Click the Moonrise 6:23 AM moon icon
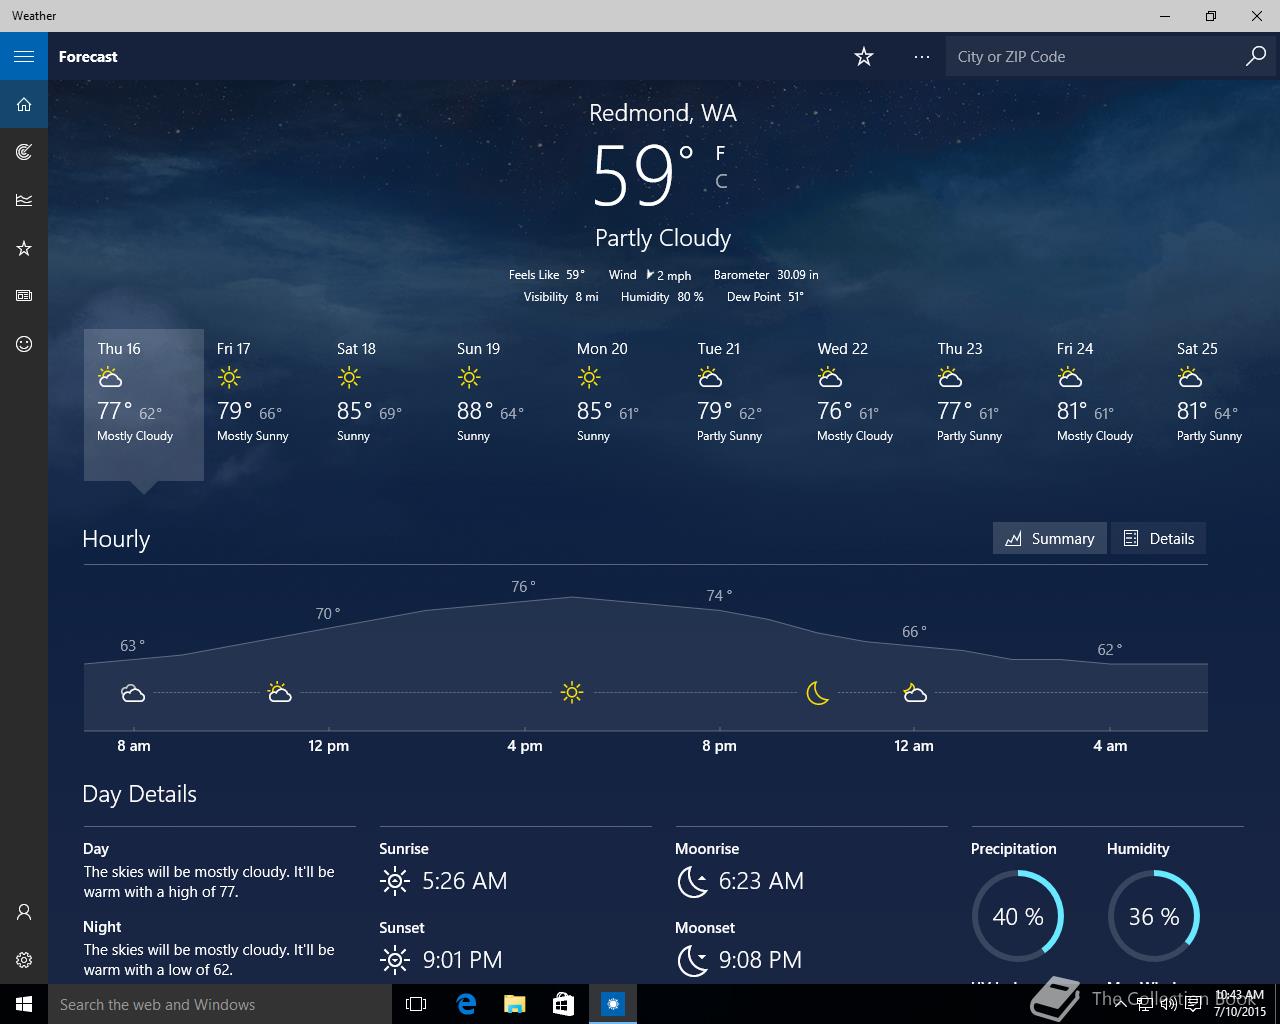The height and width of the screenshot is (1024, 1280). click(x=692, y=881)
